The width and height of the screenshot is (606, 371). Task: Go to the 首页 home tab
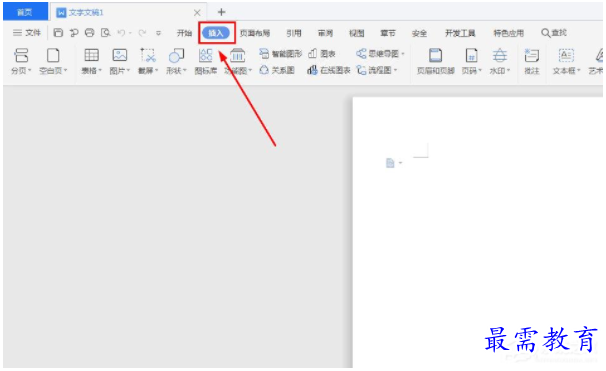click(x=25, y=12)
